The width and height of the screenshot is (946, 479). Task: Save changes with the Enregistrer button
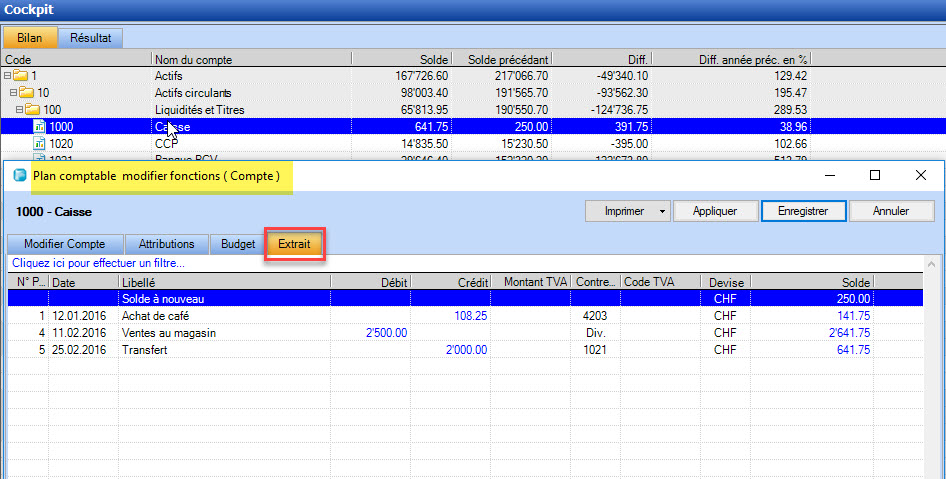tap(805, 211)
